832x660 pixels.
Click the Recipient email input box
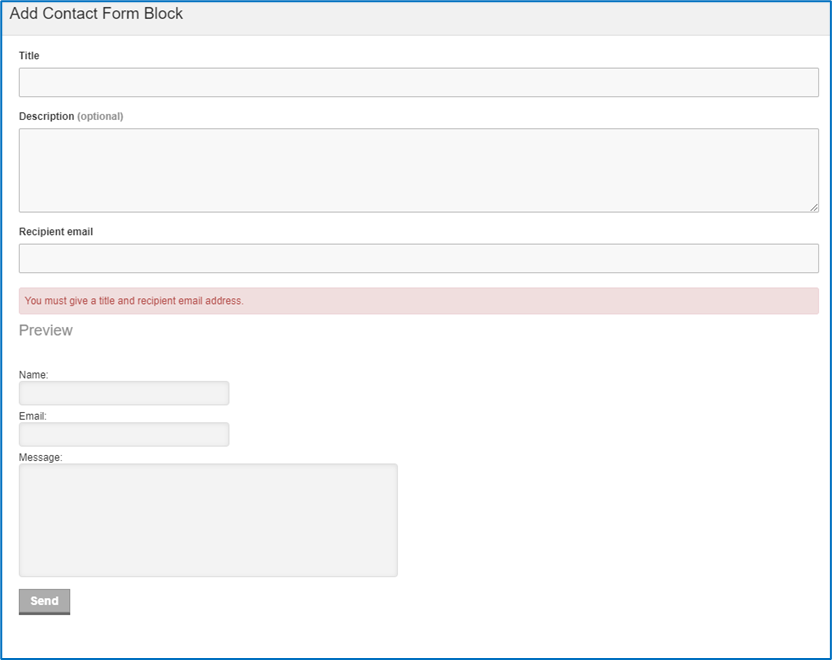(419, 258)
